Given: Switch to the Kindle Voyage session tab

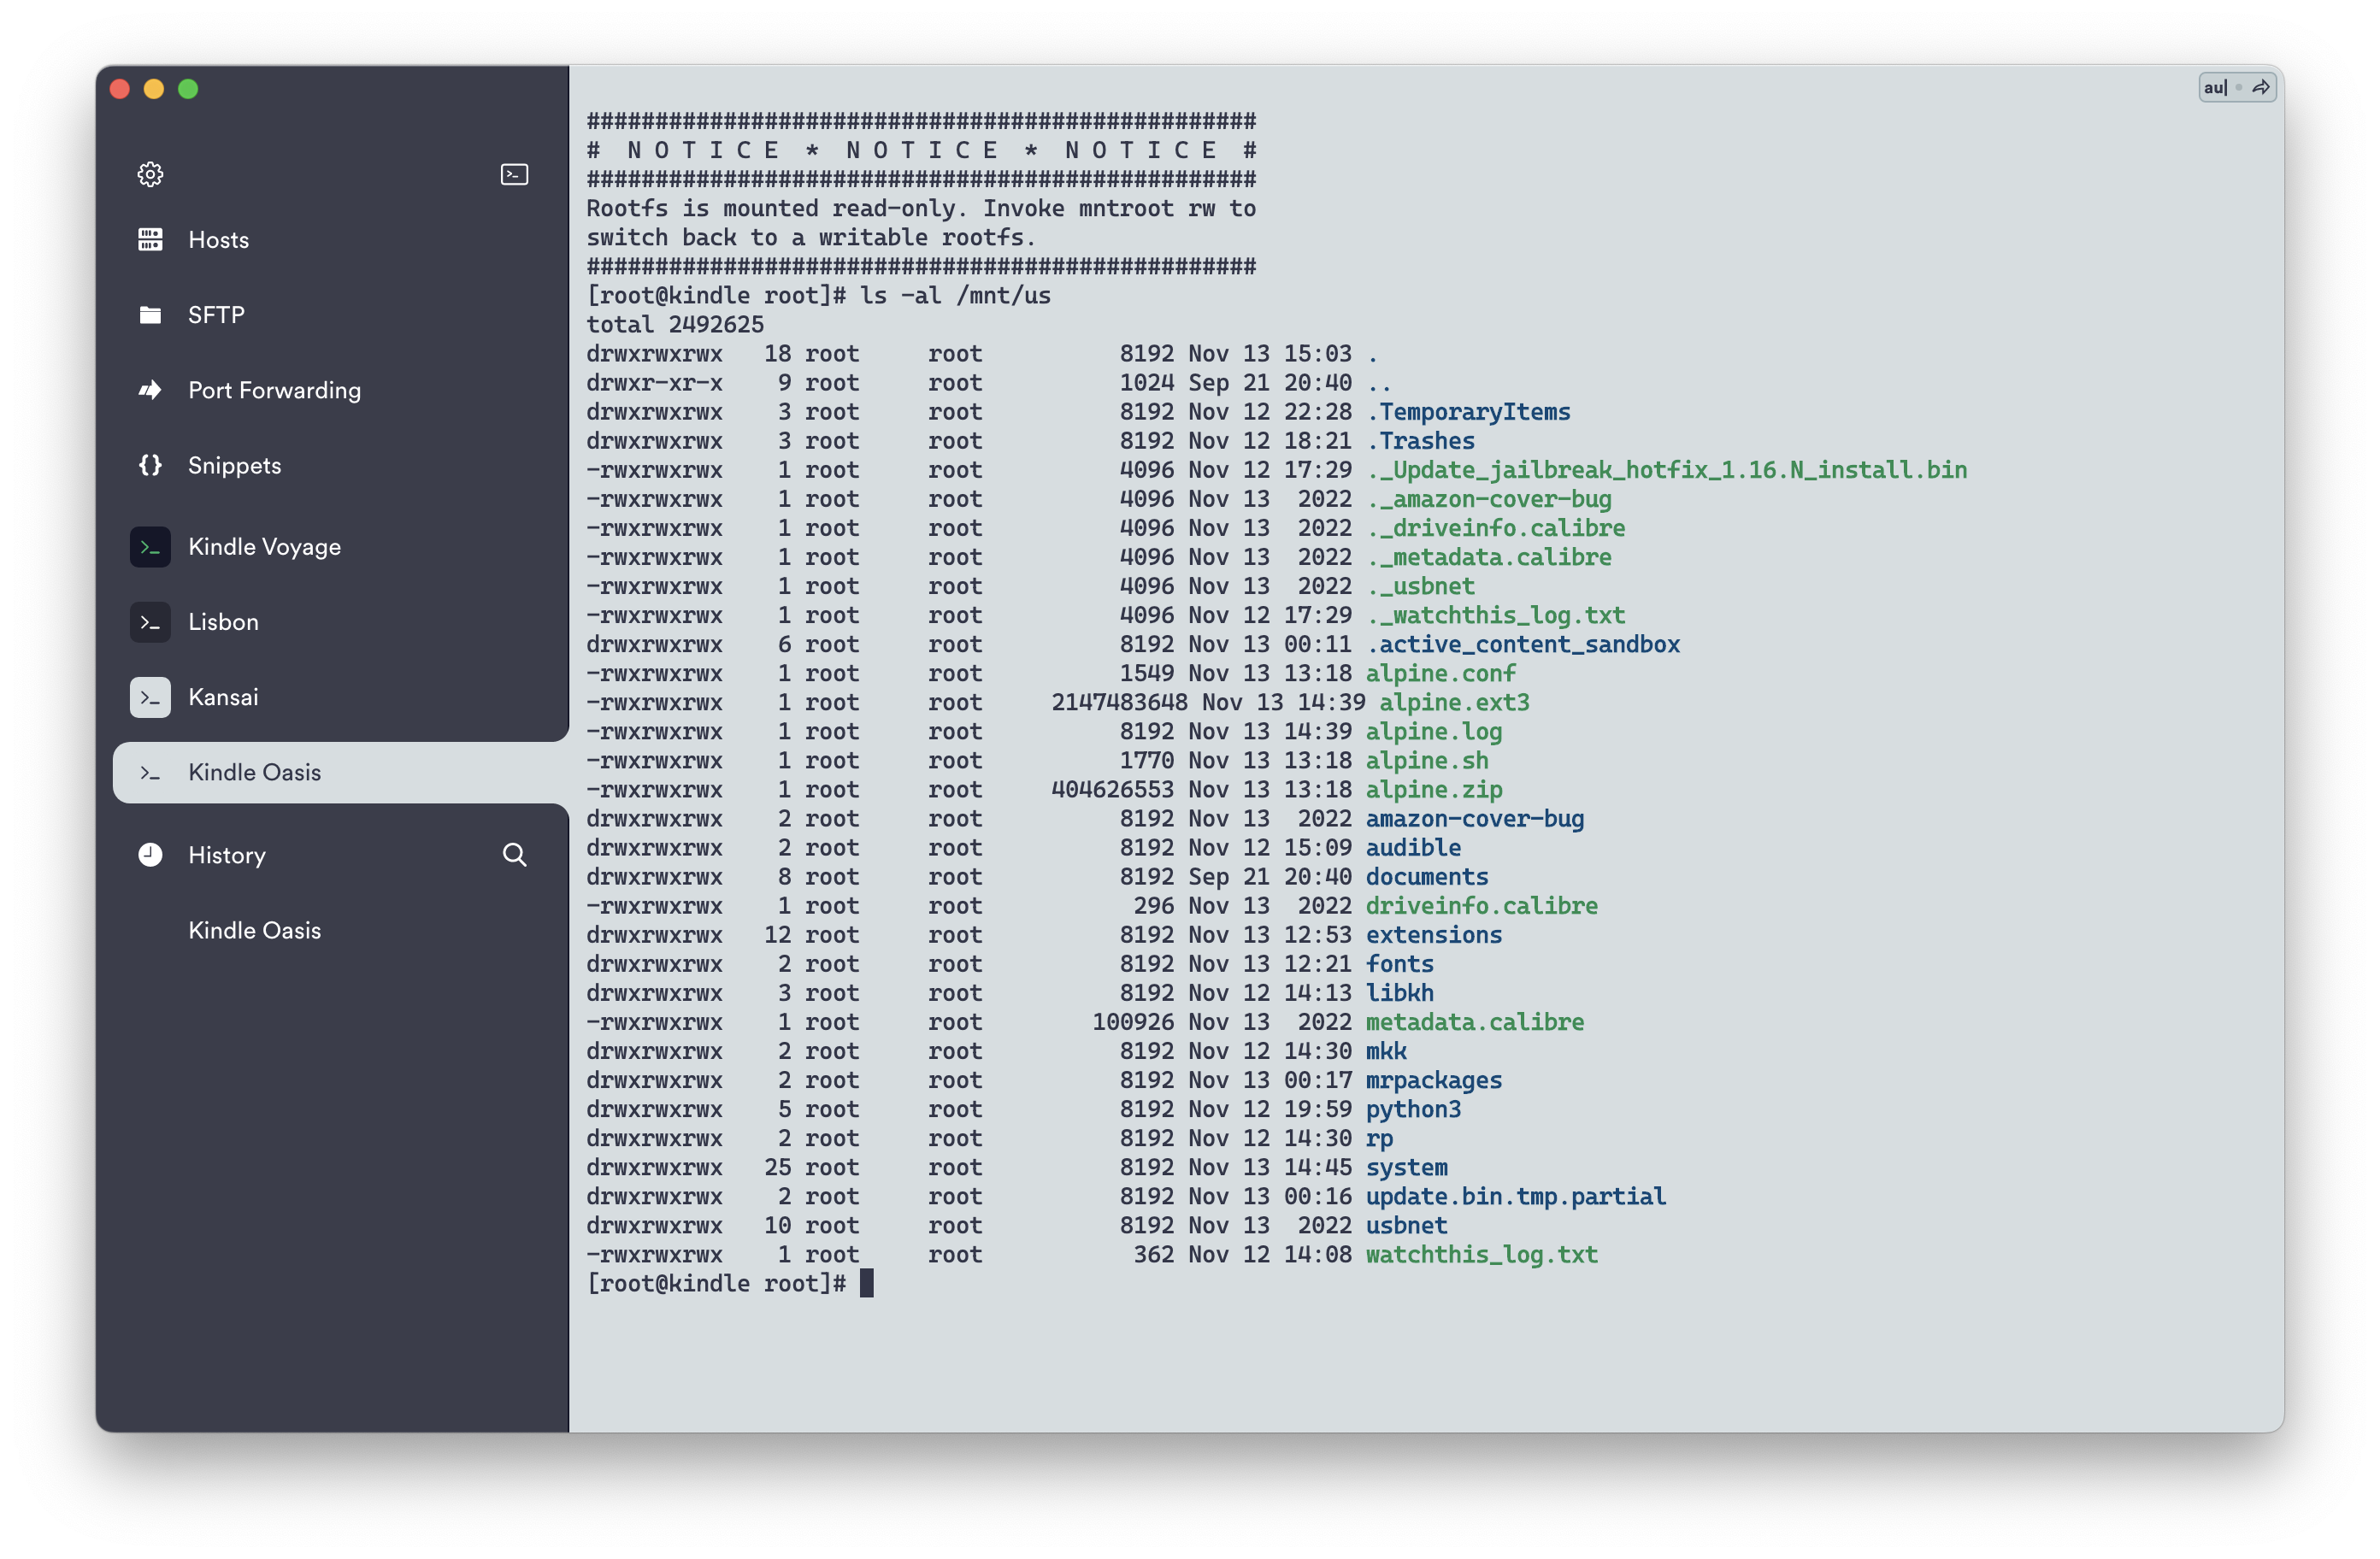Looking at the screenshot, I should tap(264, 547).
